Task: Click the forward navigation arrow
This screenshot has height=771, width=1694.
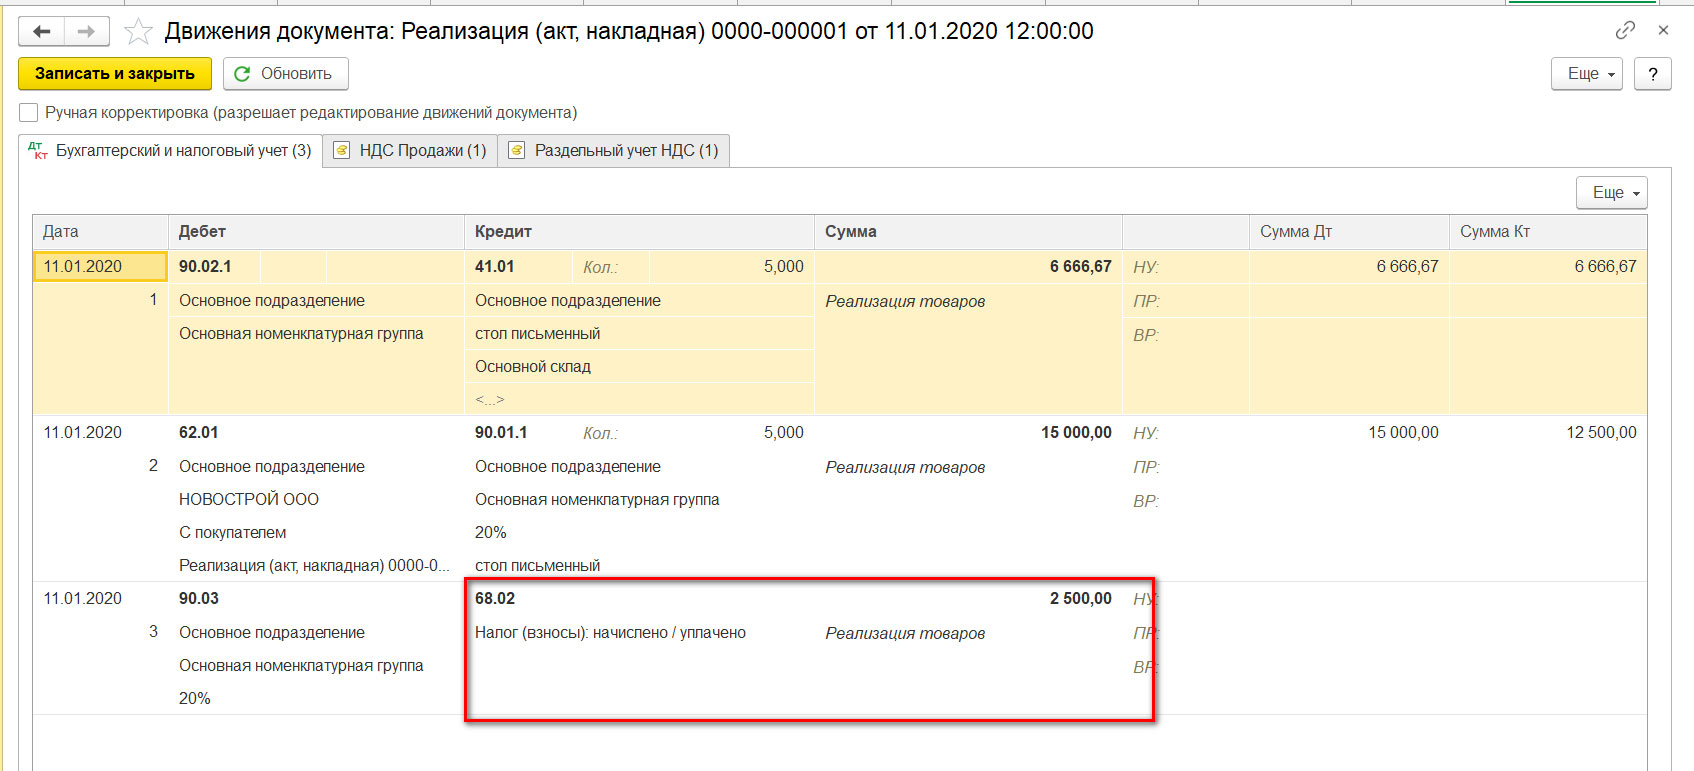Action: click(x=87, y=32)
